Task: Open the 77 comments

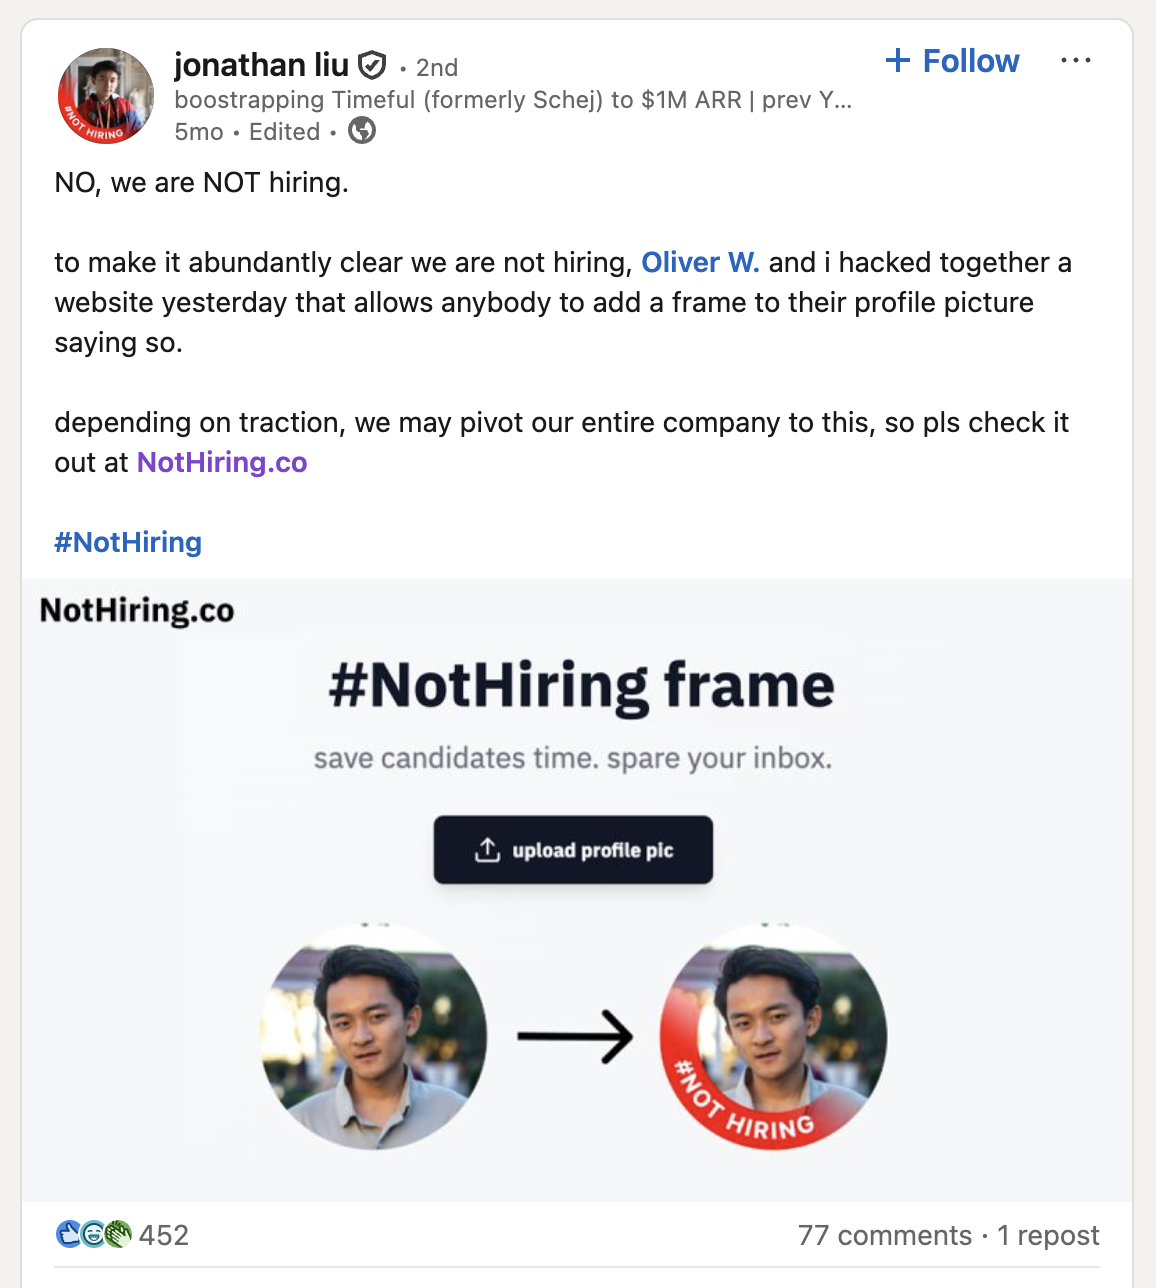Action: click(885, 1236)
